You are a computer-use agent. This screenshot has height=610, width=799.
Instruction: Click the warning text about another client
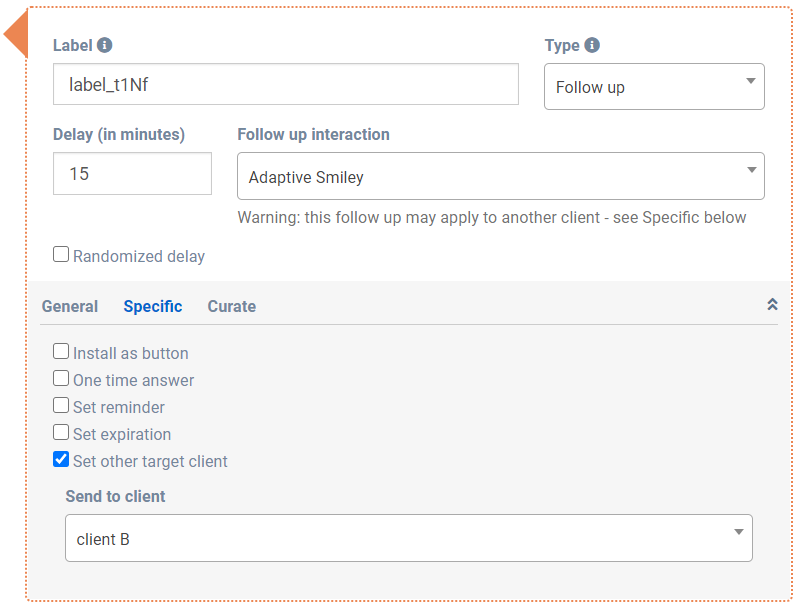pos(491,217)
